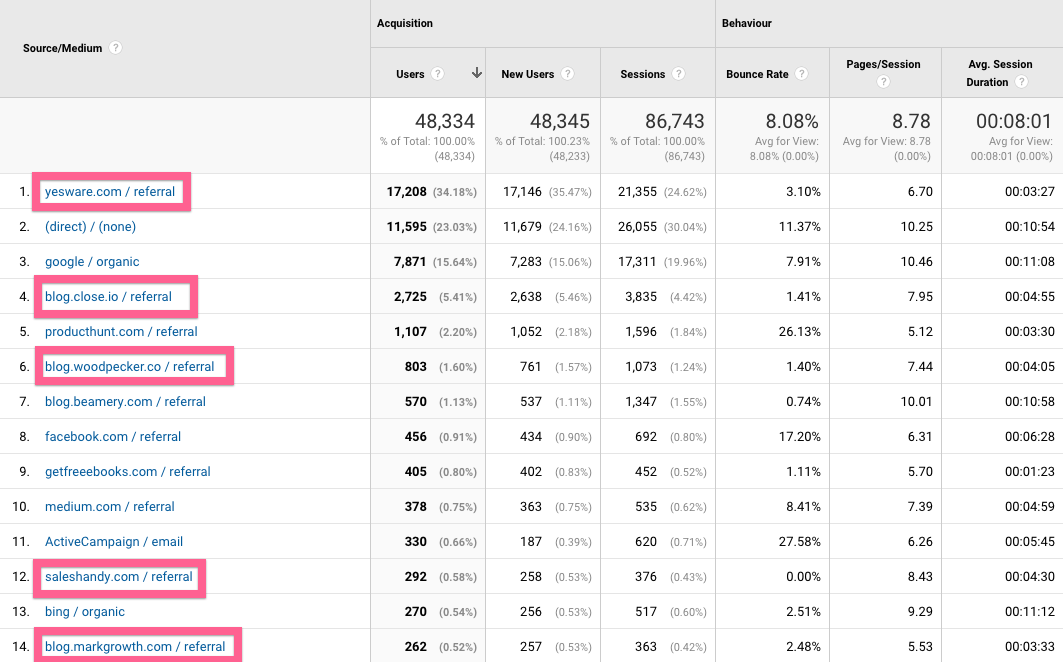Open medium.com / referral link
Screen dimensions: 1063x662
(110, 507)
